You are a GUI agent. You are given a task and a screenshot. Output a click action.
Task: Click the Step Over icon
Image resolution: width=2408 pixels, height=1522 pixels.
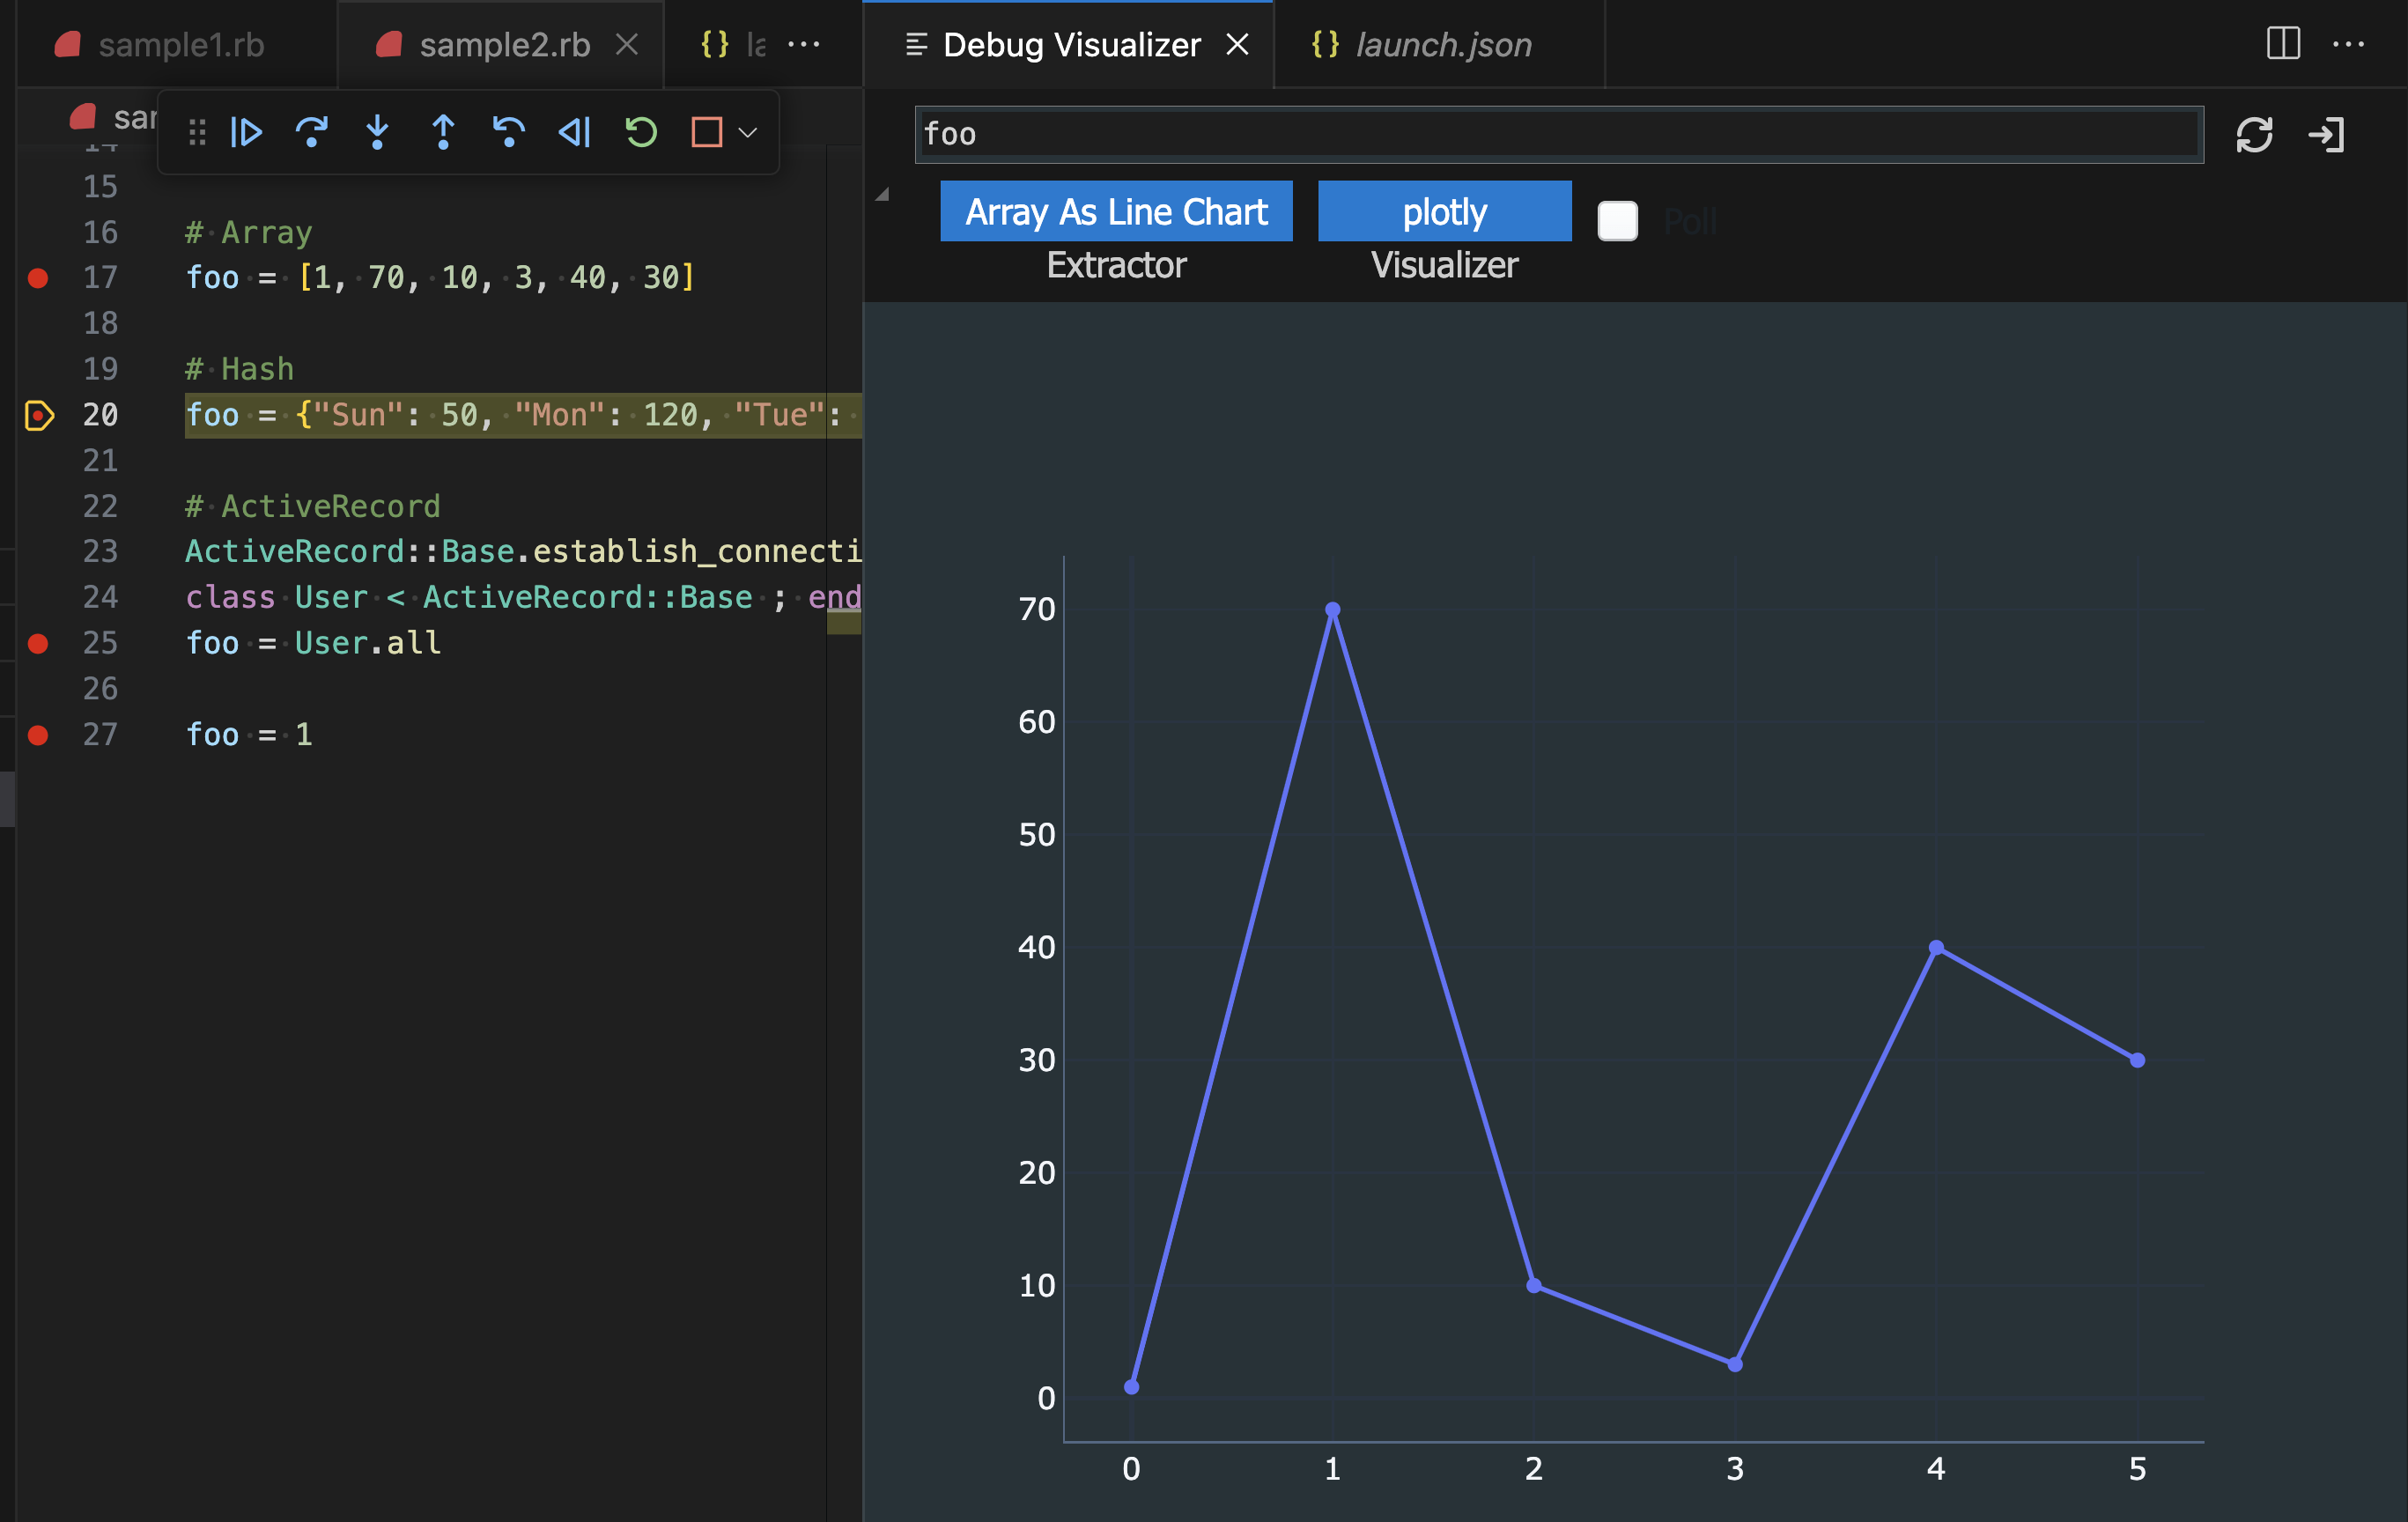click(x=312, y=133)
